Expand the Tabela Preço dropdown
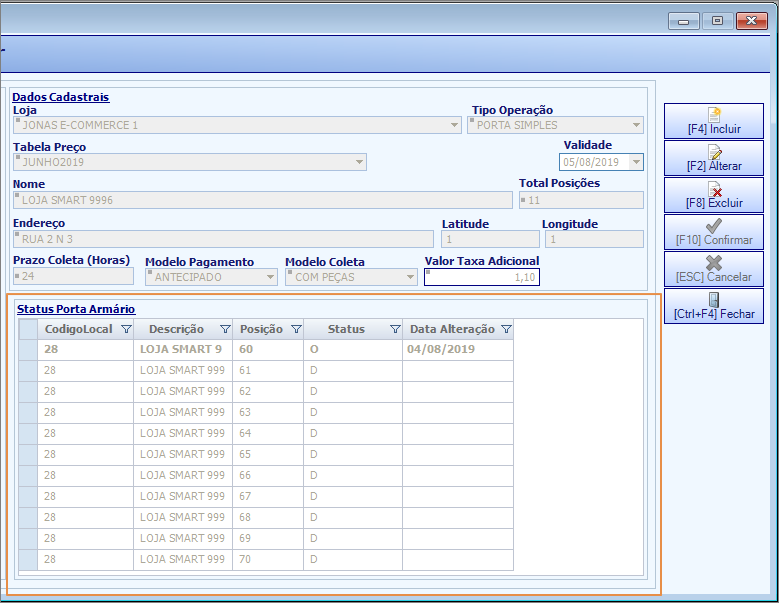 coord(359,162)
